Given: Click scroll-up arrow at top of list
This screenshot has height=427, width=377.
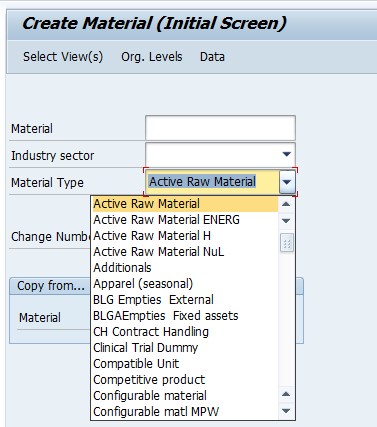Looking at the screenshot, I should 286,204.
